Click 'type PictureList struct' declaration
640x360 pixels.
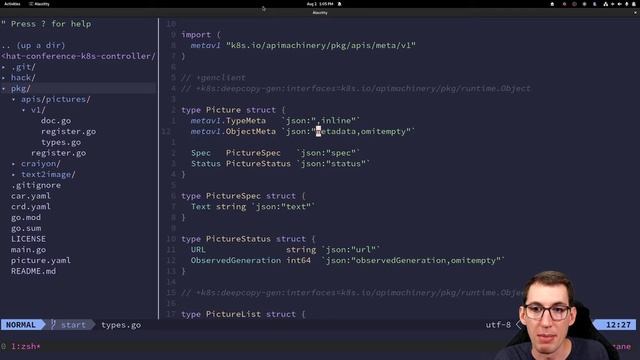pos(243,314)
